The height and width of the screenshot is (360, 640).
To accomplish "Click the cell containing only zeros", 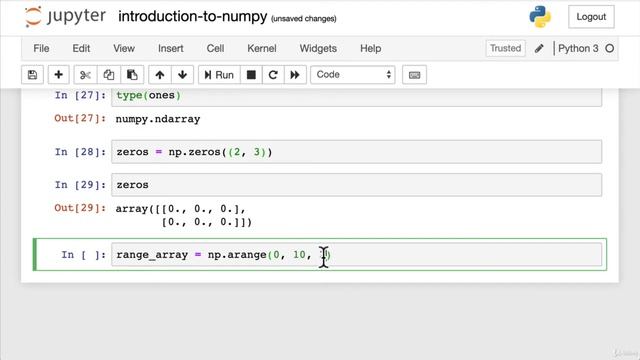I will pyautogui.click(x=356, y=185).
